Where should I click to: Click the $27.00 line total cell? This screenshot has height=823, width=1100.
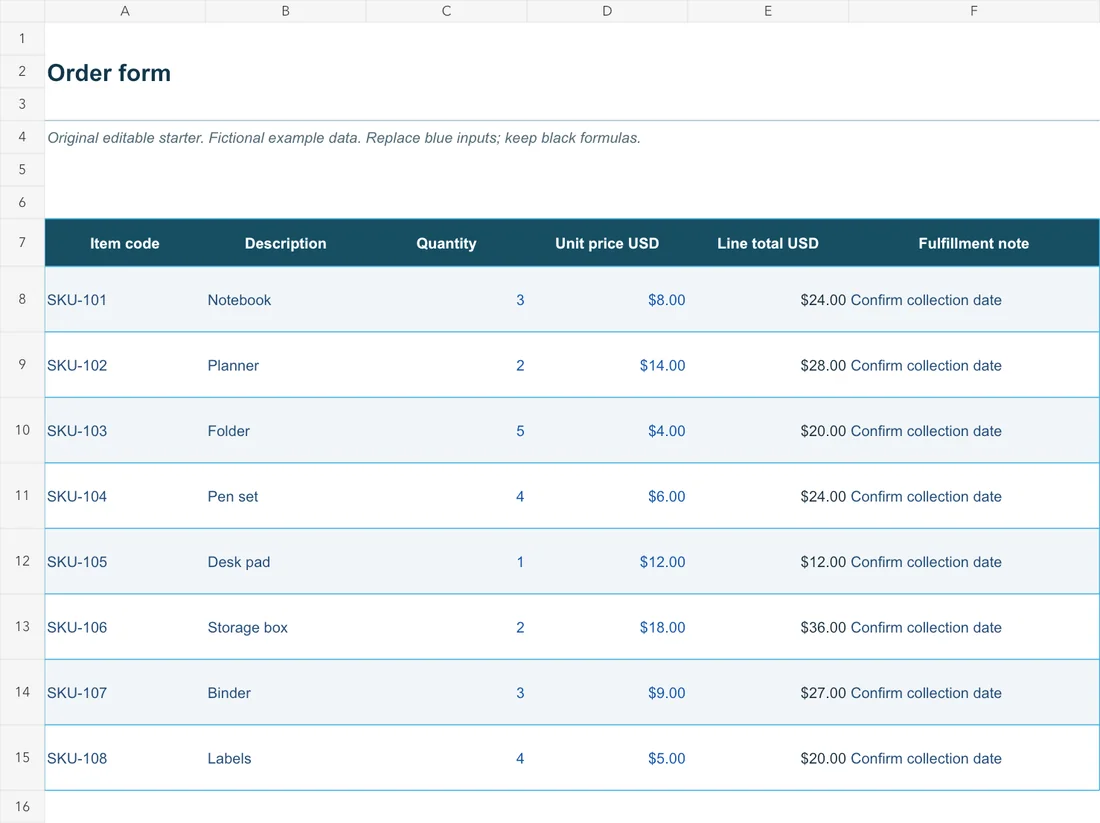(x=767, y=692)
